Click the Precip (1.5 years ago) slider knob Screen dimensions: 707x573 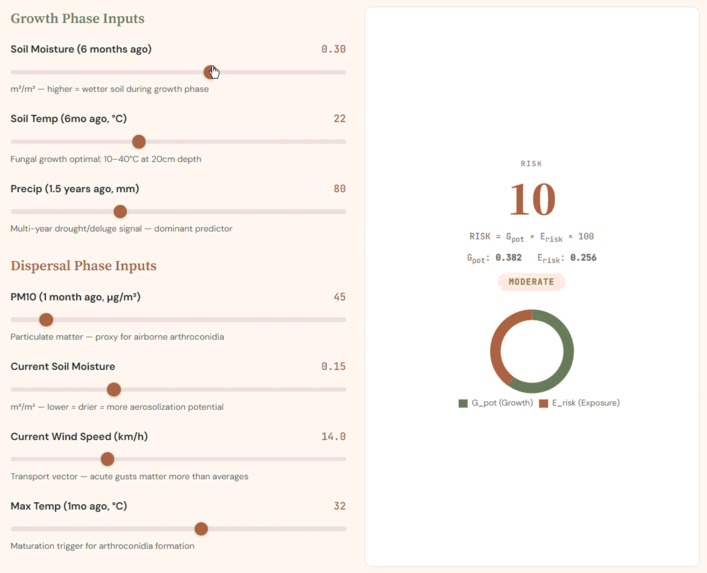click(x=120, y=211)
